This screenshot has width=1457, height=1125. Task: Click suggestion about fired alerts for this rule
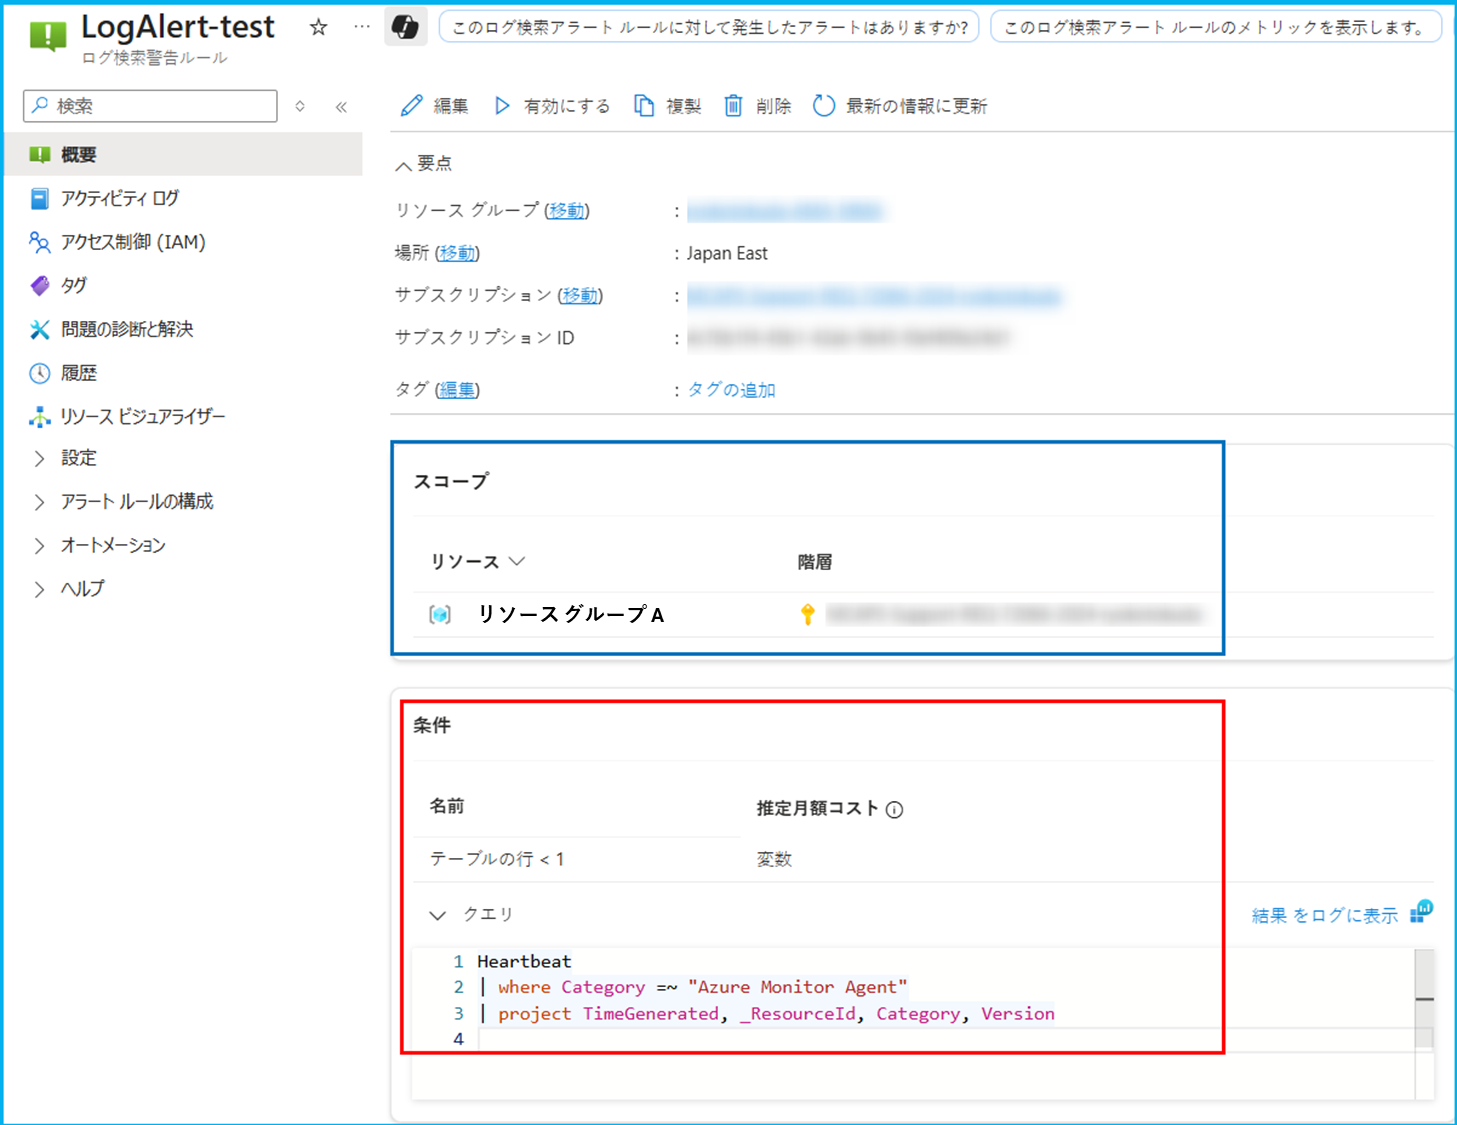tap(709, 27)
